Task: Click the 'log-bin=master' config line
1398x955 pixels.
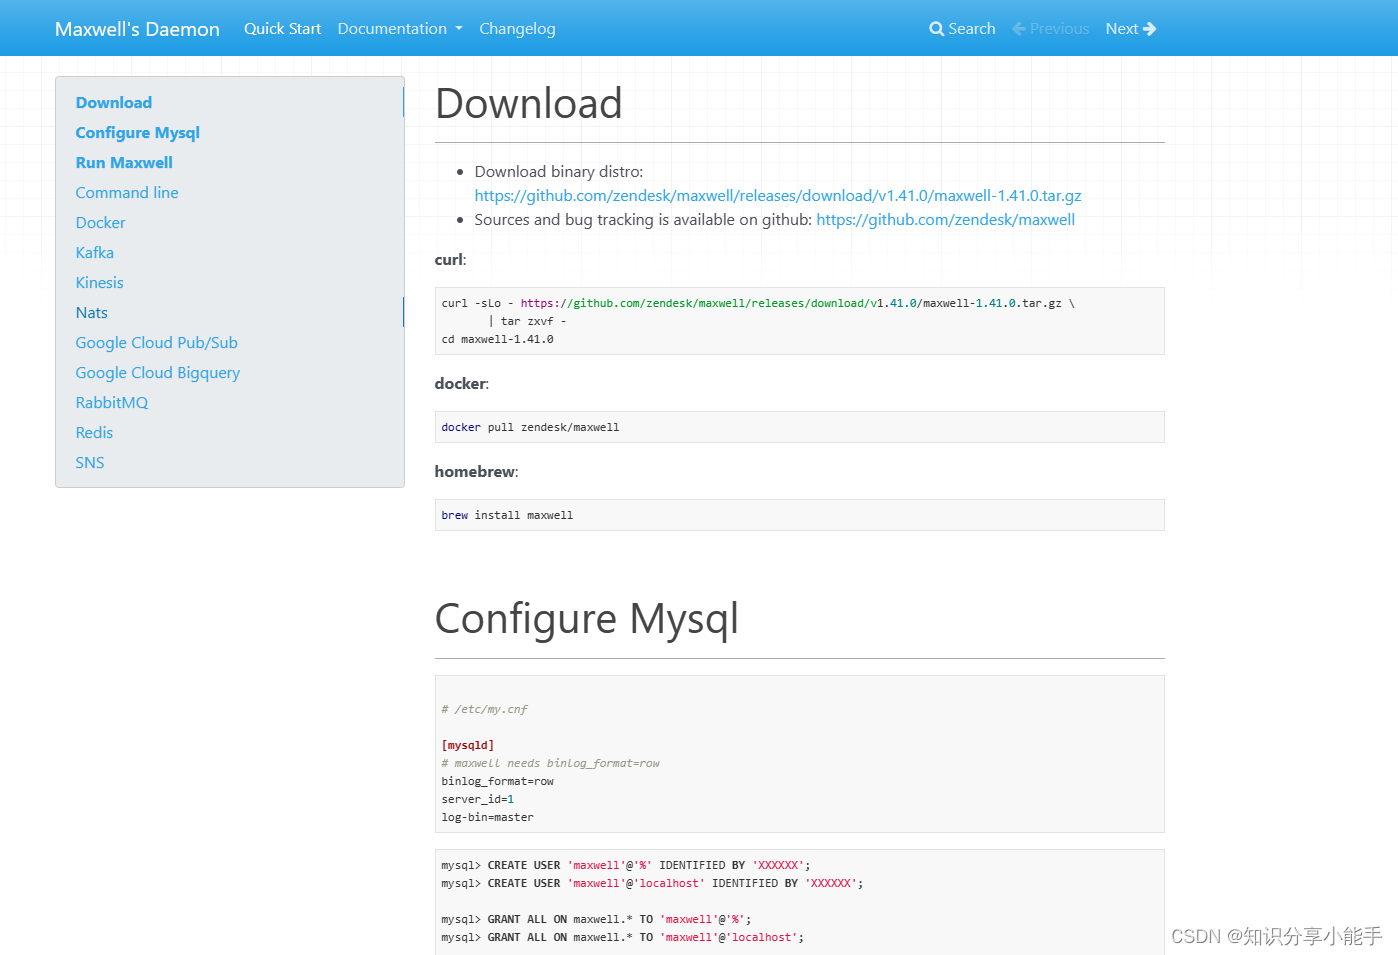Action: click(487, 817)
